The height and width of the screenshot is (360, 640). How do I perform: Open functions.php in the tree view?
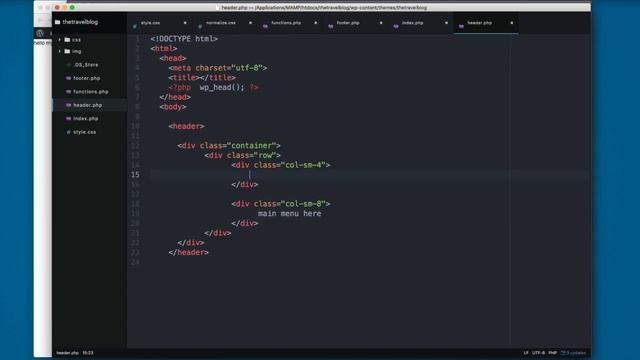pos(91,92)
